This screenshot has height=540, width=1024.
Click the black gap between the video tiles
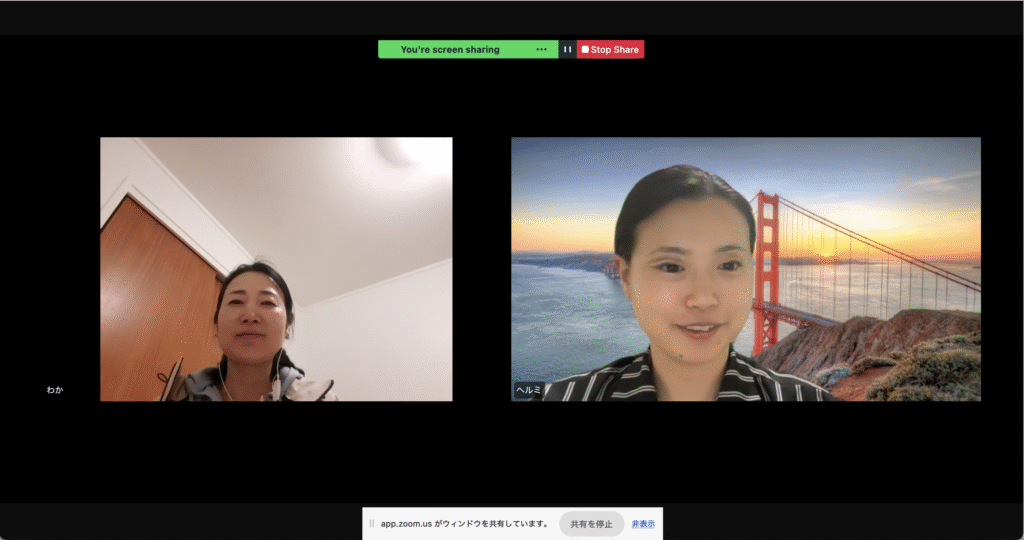pos(481,270)
